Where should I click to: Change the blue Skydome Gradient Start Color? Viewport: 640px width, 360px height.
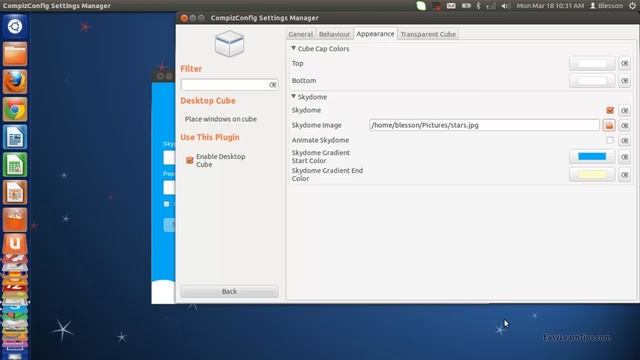pyautogui.click(x=592, y=157)
